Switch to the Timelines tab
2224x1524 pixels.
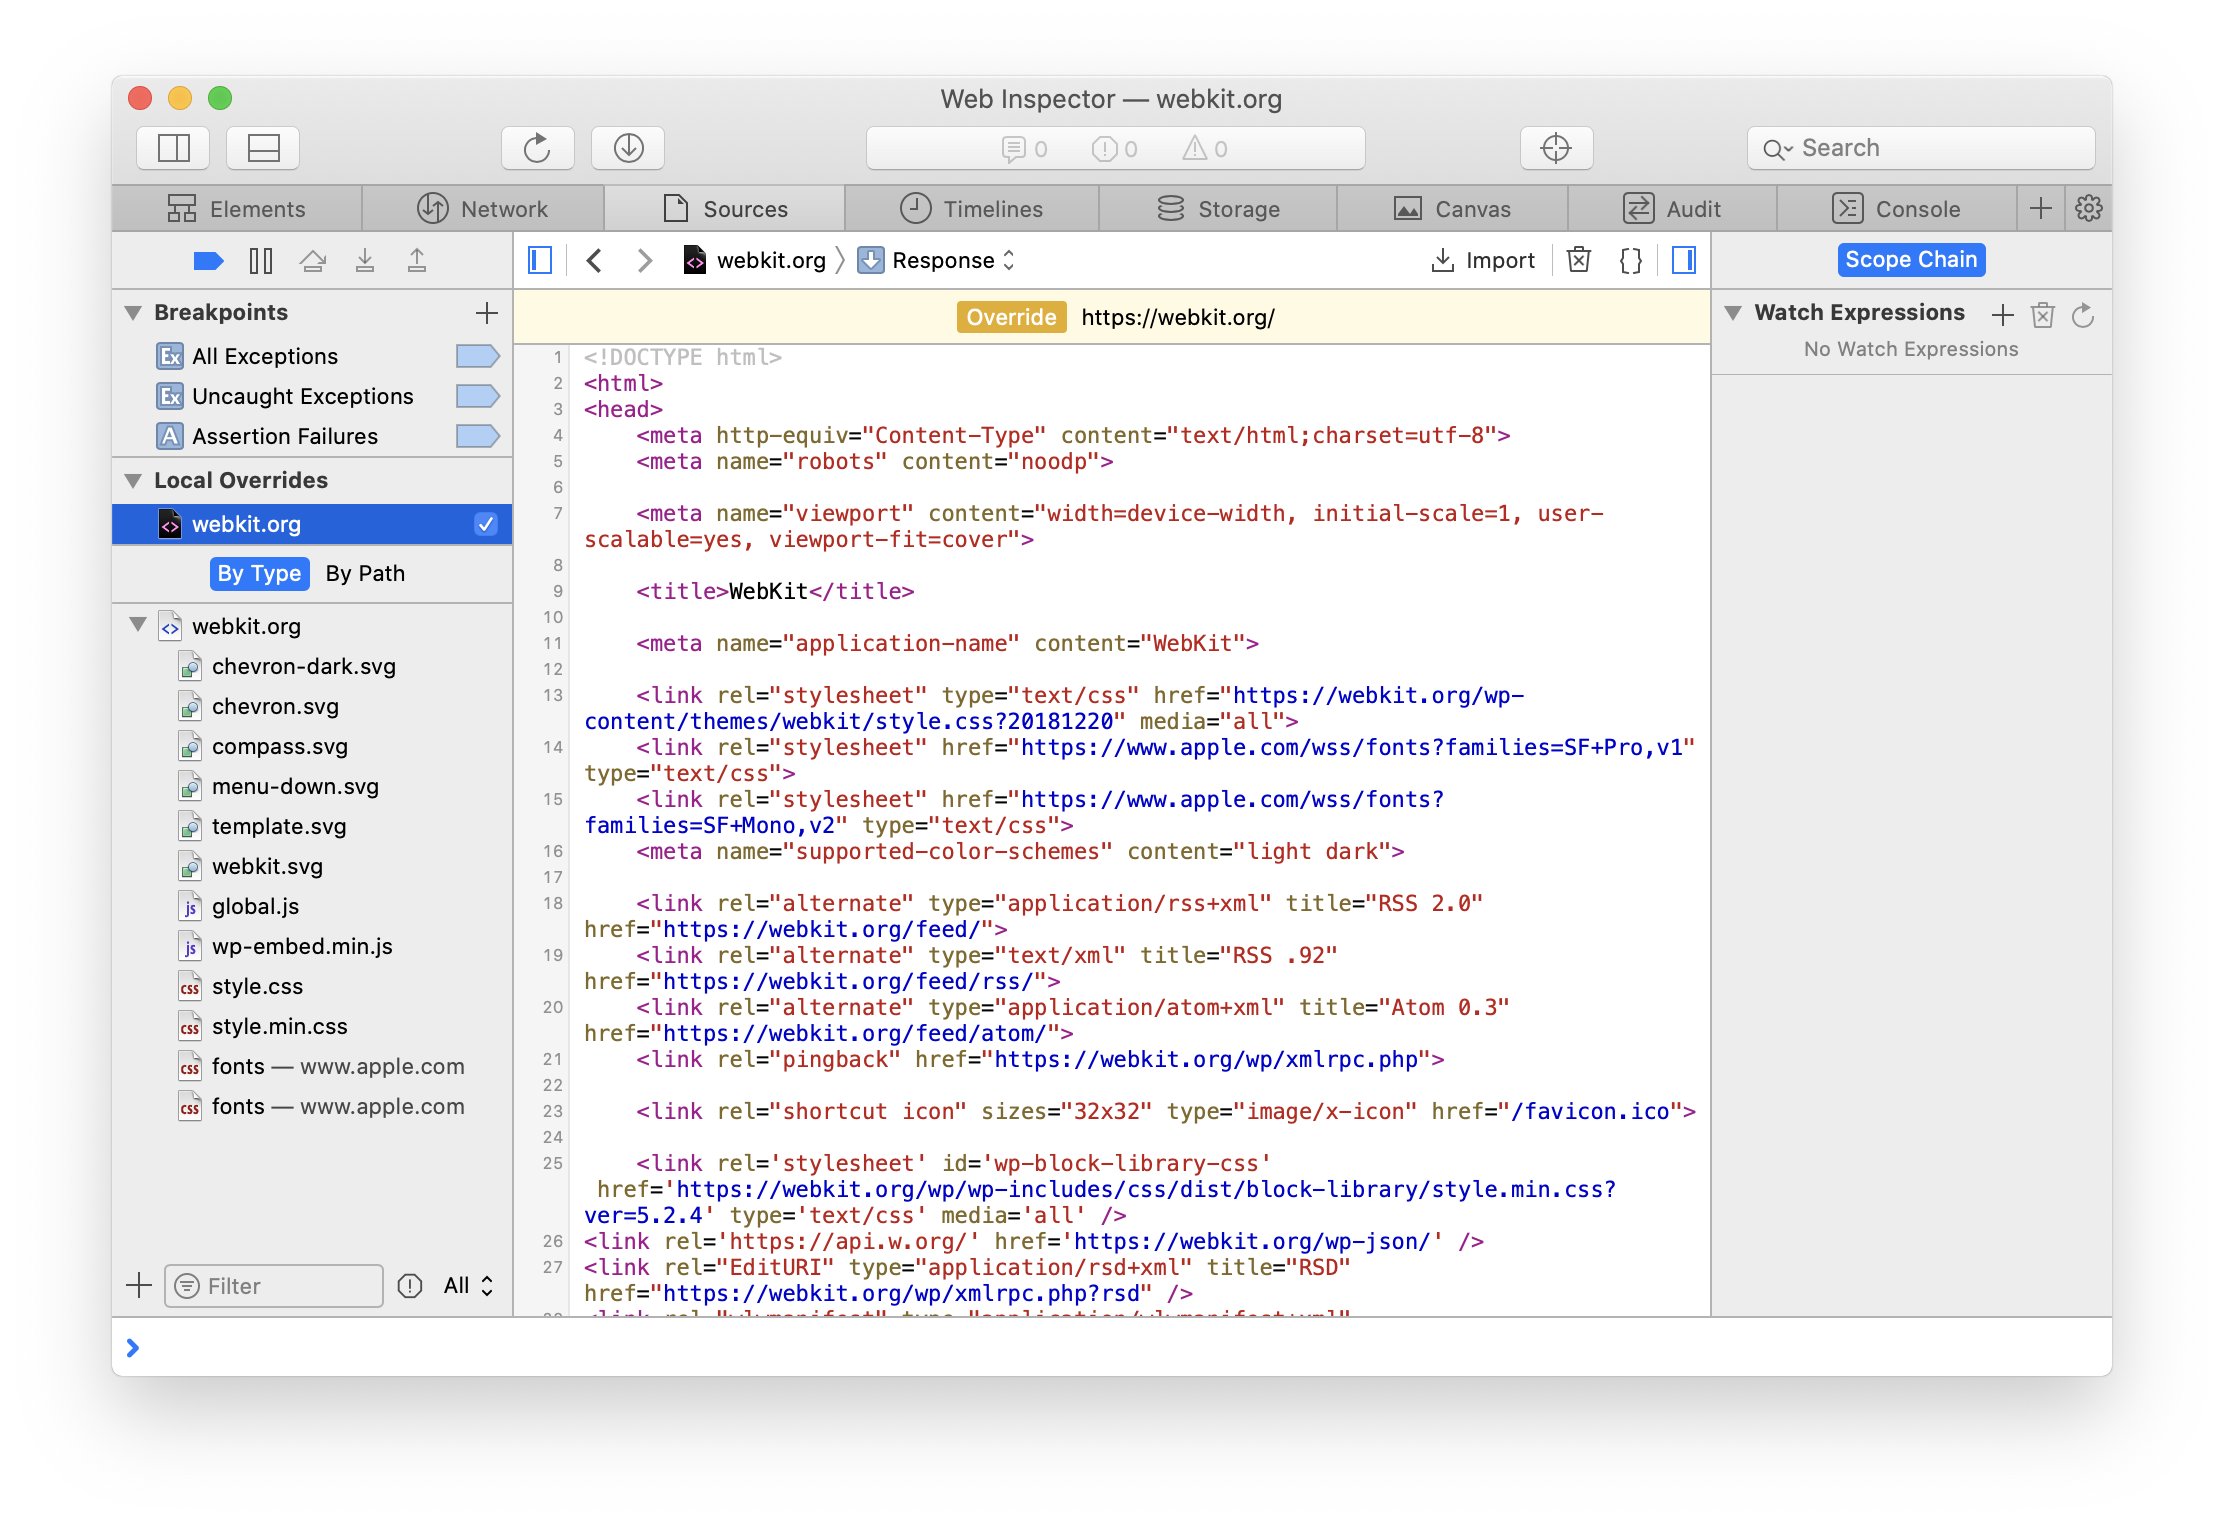[971, 209]
